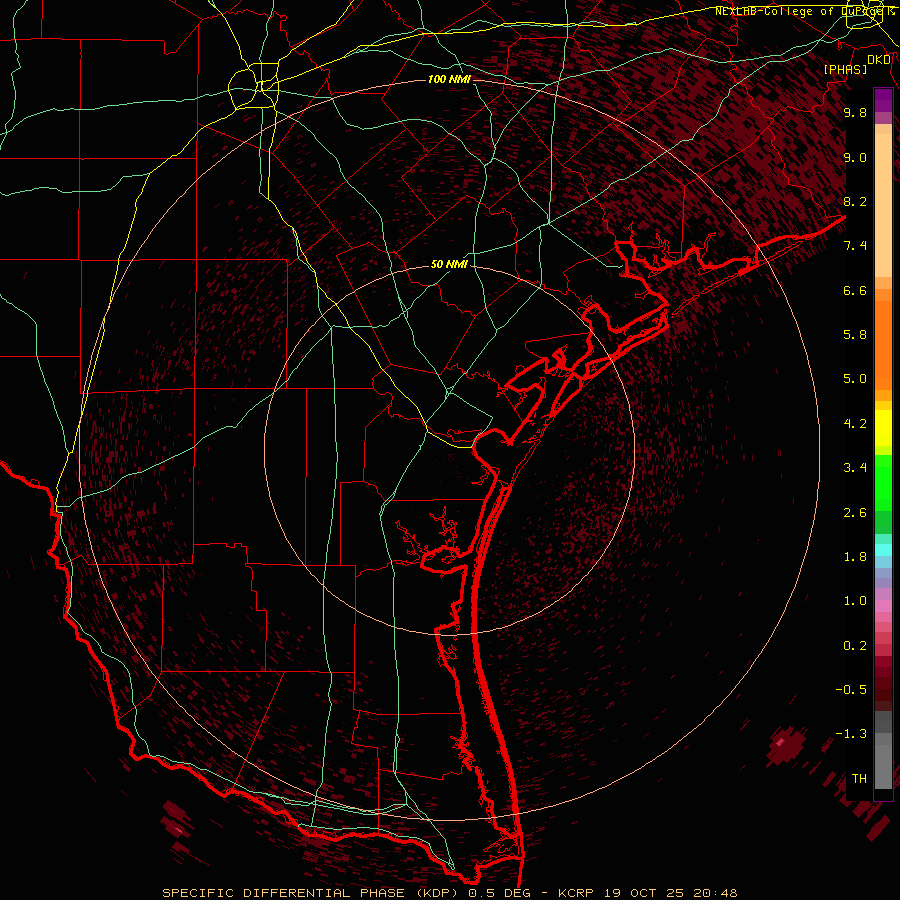Click the isolated radar echo with pink pixel offshore
Image resolution: width=900 pixels, height=900 pixels.
point(785,745)
